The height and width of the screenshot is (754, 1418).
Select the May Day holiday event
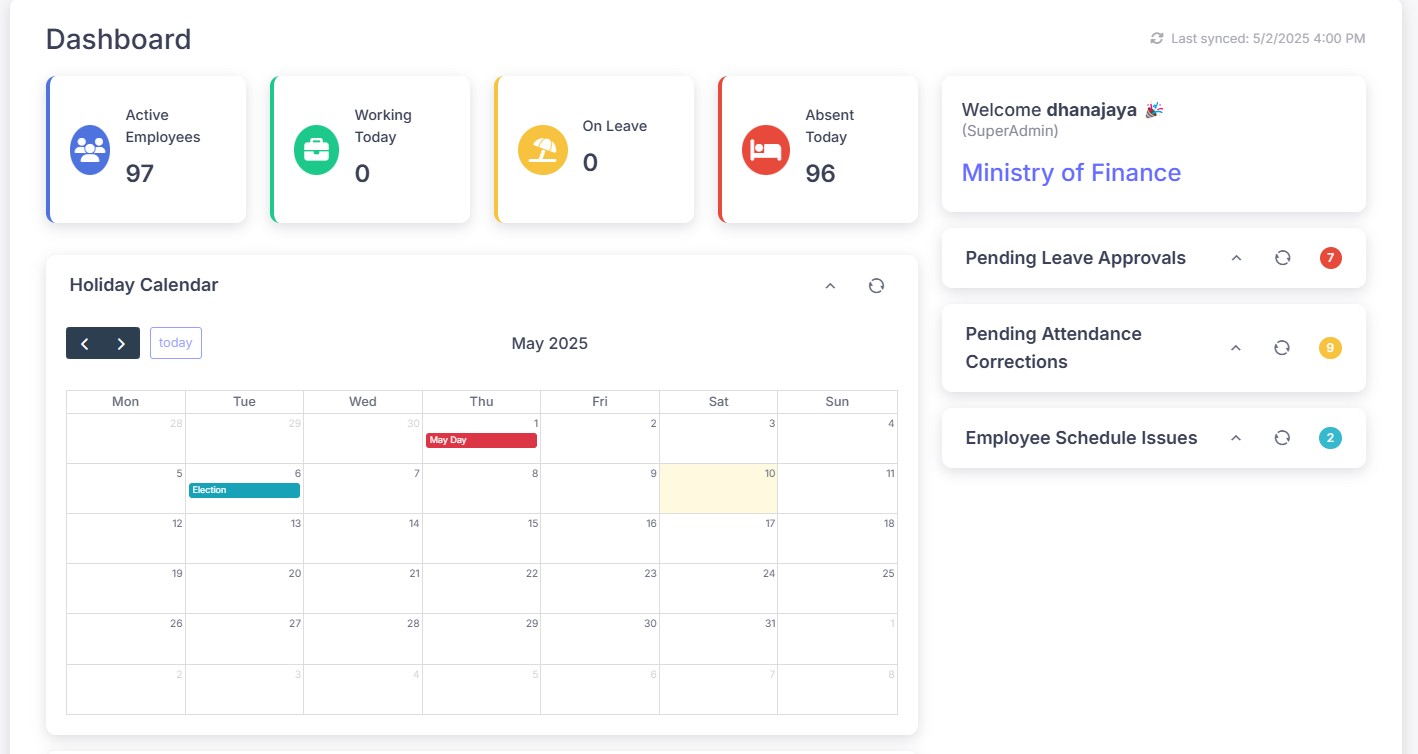click(480, 440)
